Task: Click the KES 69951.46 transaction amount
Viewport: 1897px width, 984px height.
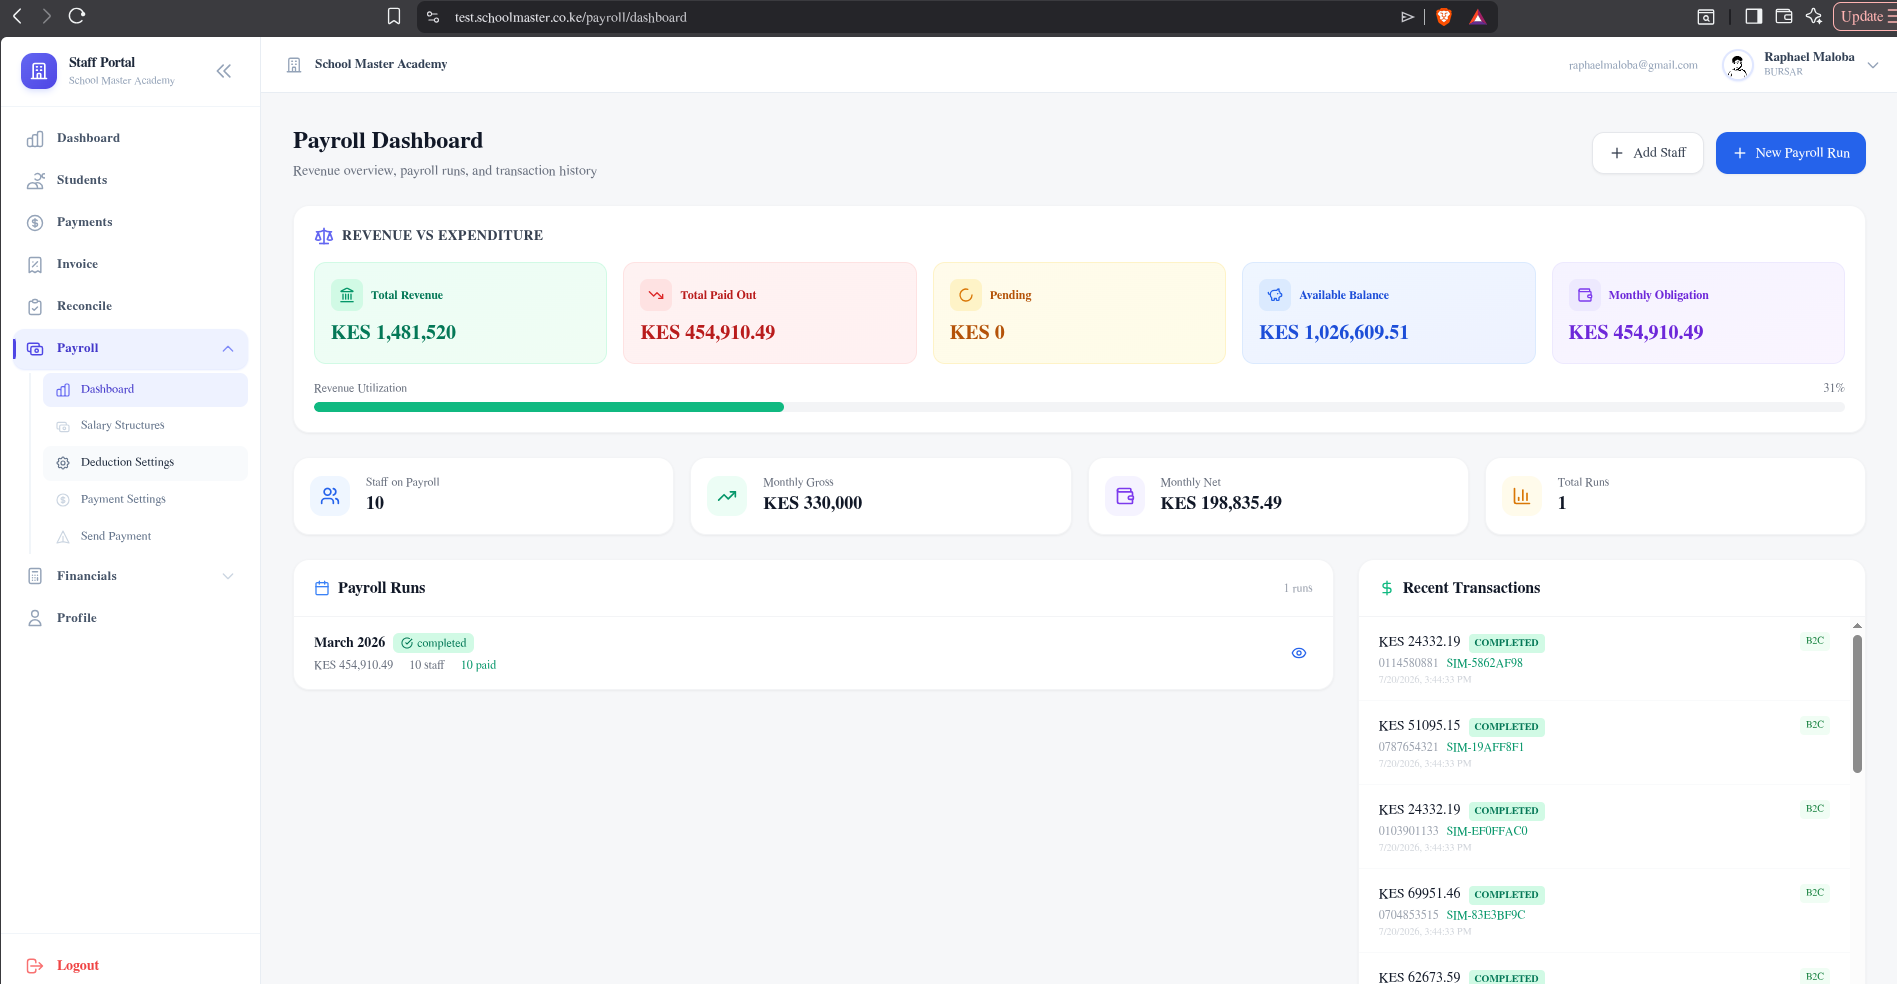Action: [x=1419, y=894]
